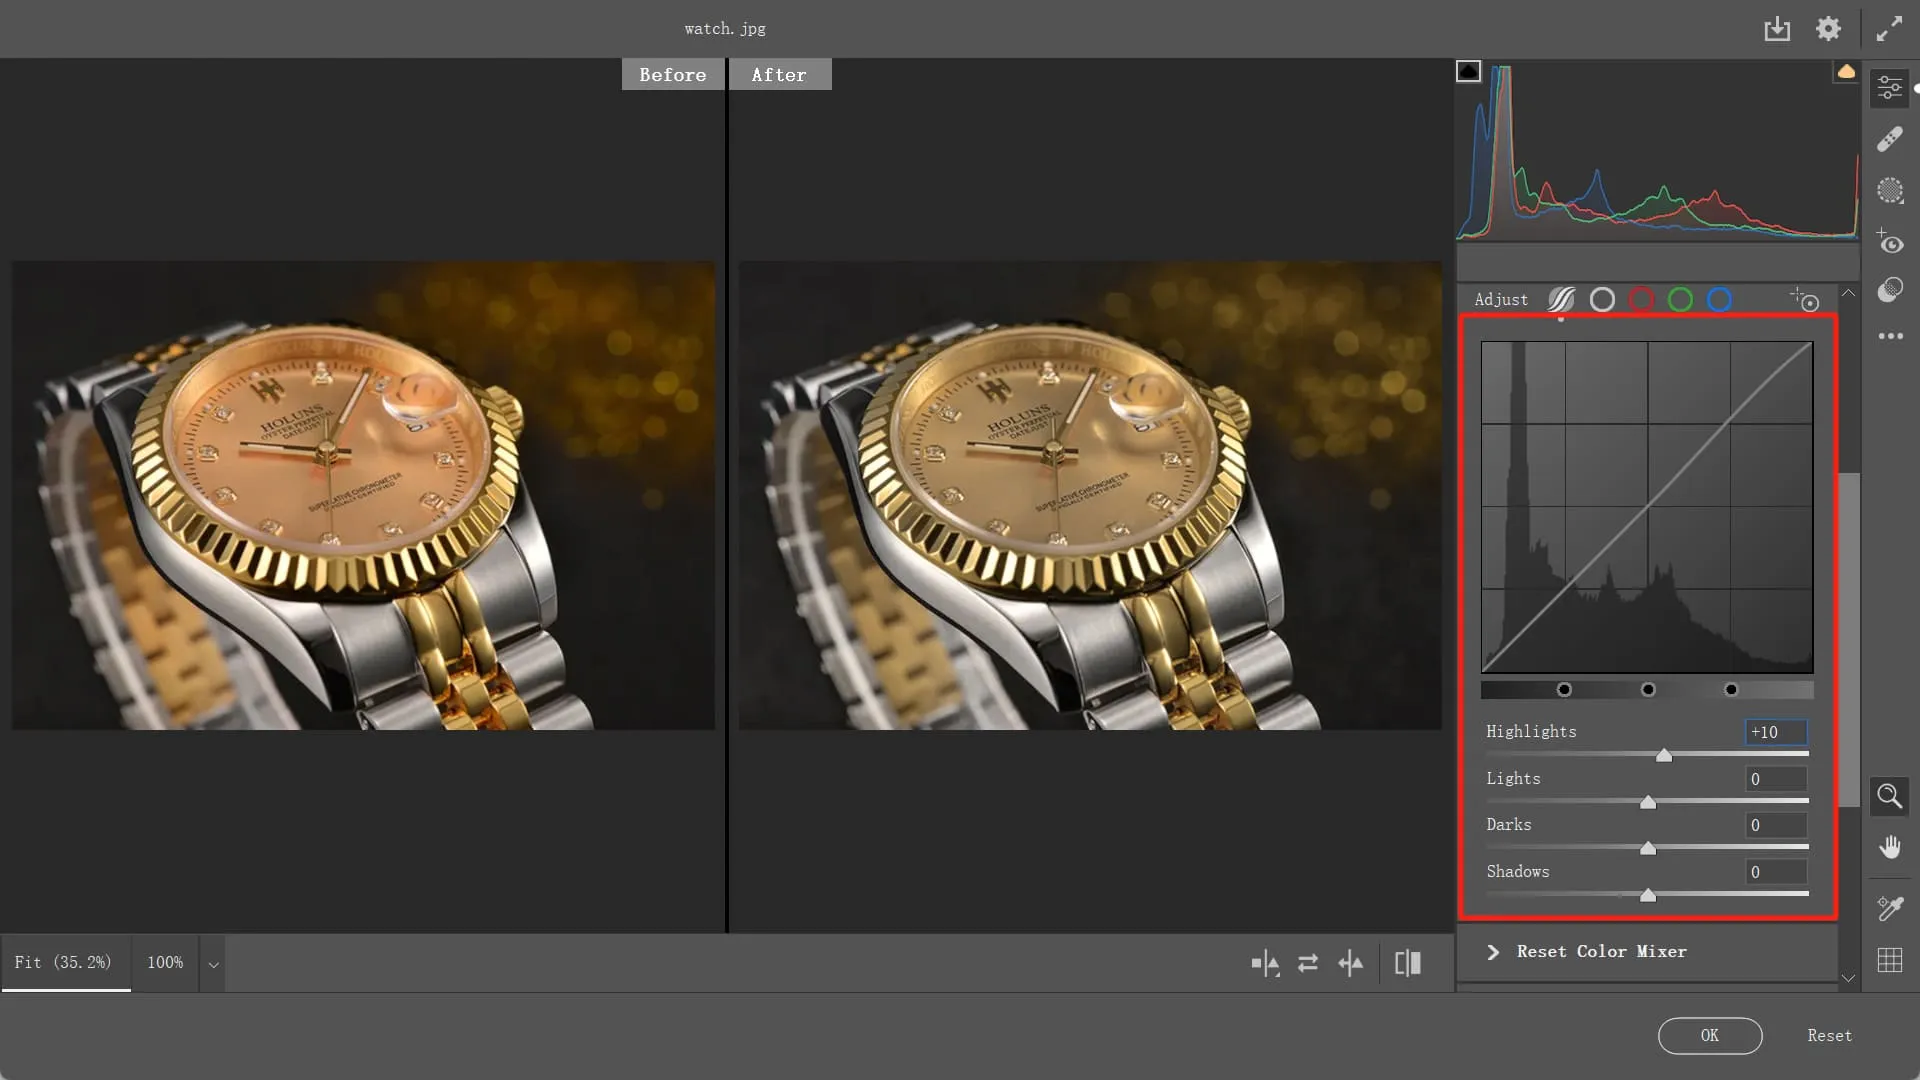Toggle highlight clipping warning in histogram
This screenshot has height=1080, width=1920.
[1846, 71]
